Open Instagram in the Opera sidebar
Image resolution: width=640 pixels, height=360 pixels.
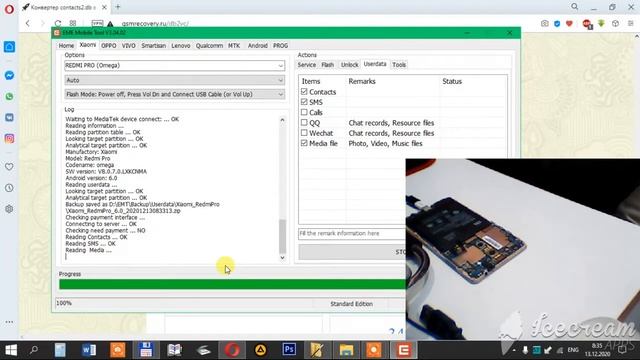pyautogui.click(x=9, y=138)
